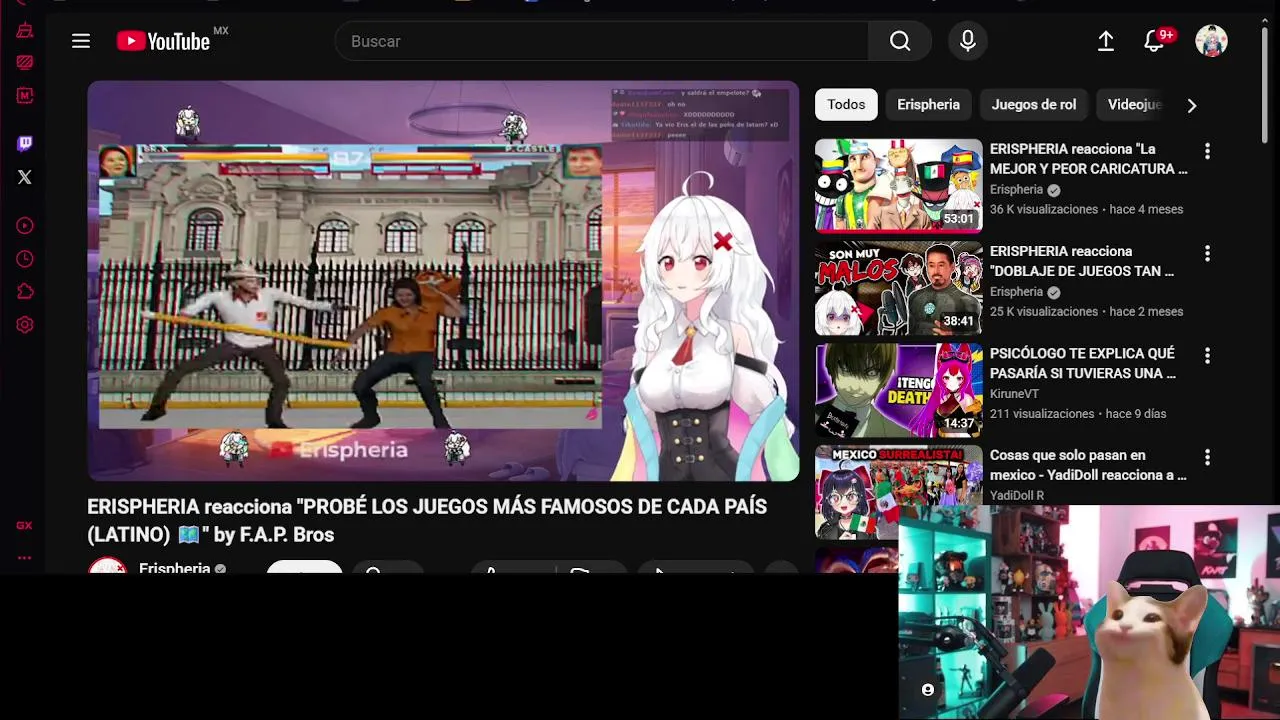Select the 'Juegos de rol' filter chip
The width and height of the screenshot is (1280, 720).
pyautogui.click(x=1034, y=104)
